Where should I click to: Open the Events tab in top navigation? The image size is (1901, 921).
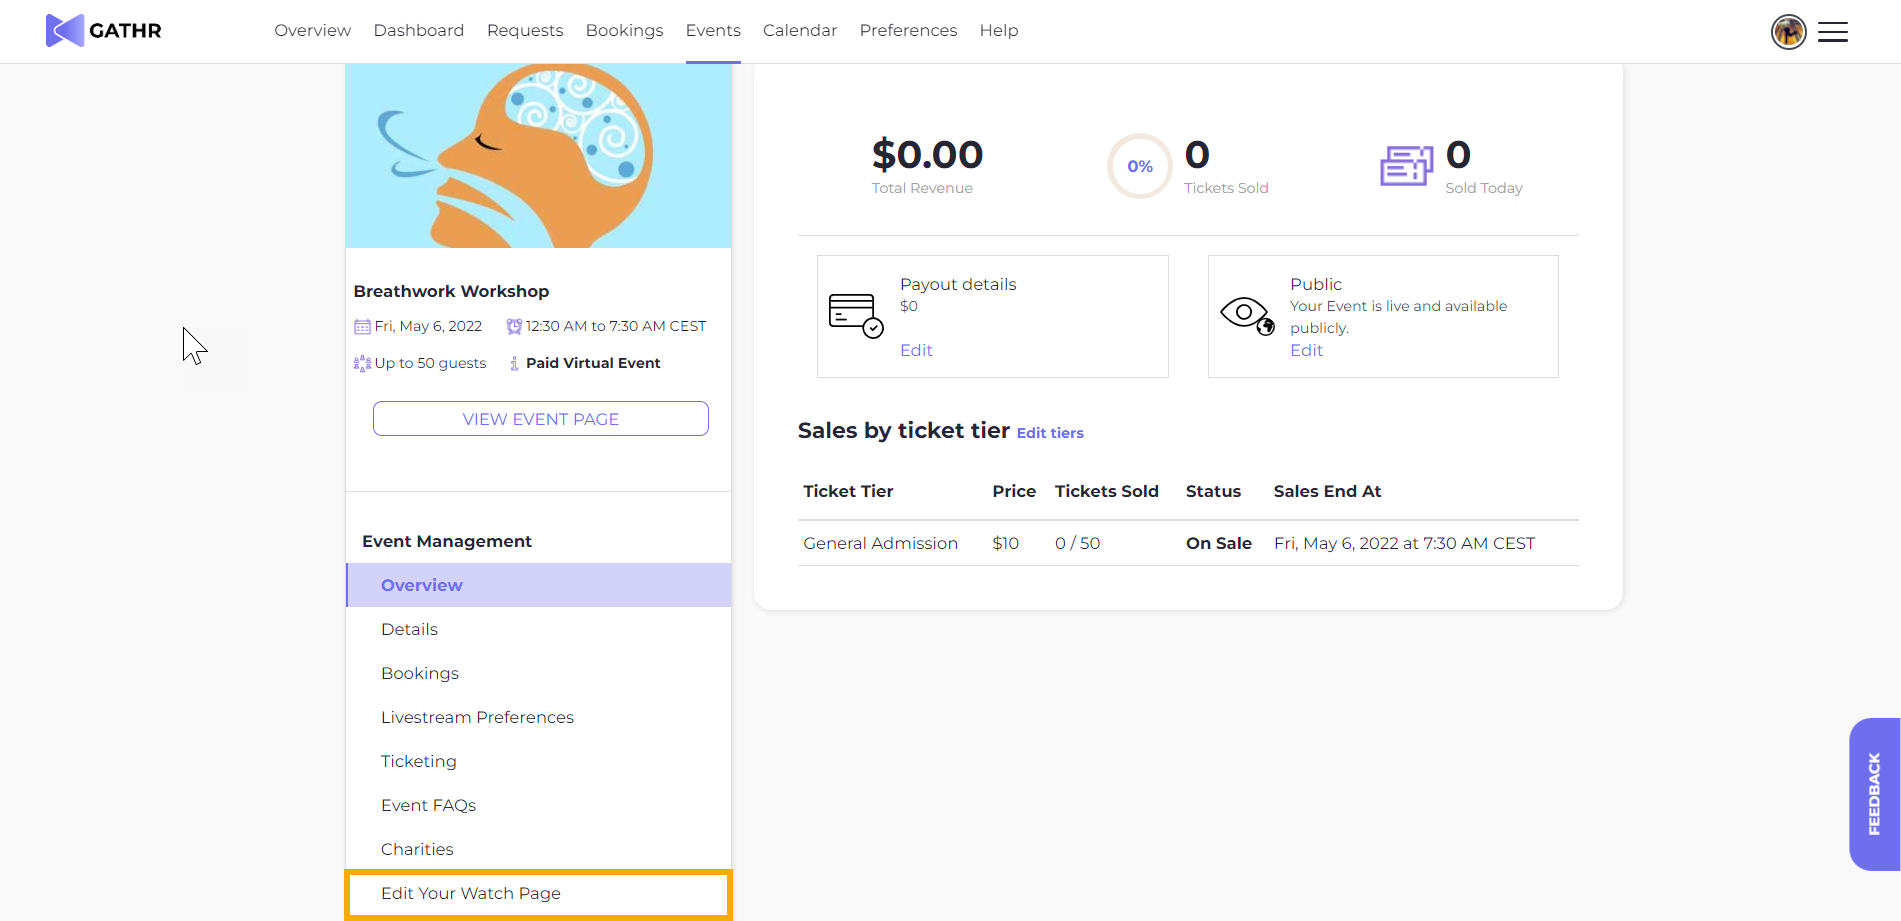pos(713,31)
